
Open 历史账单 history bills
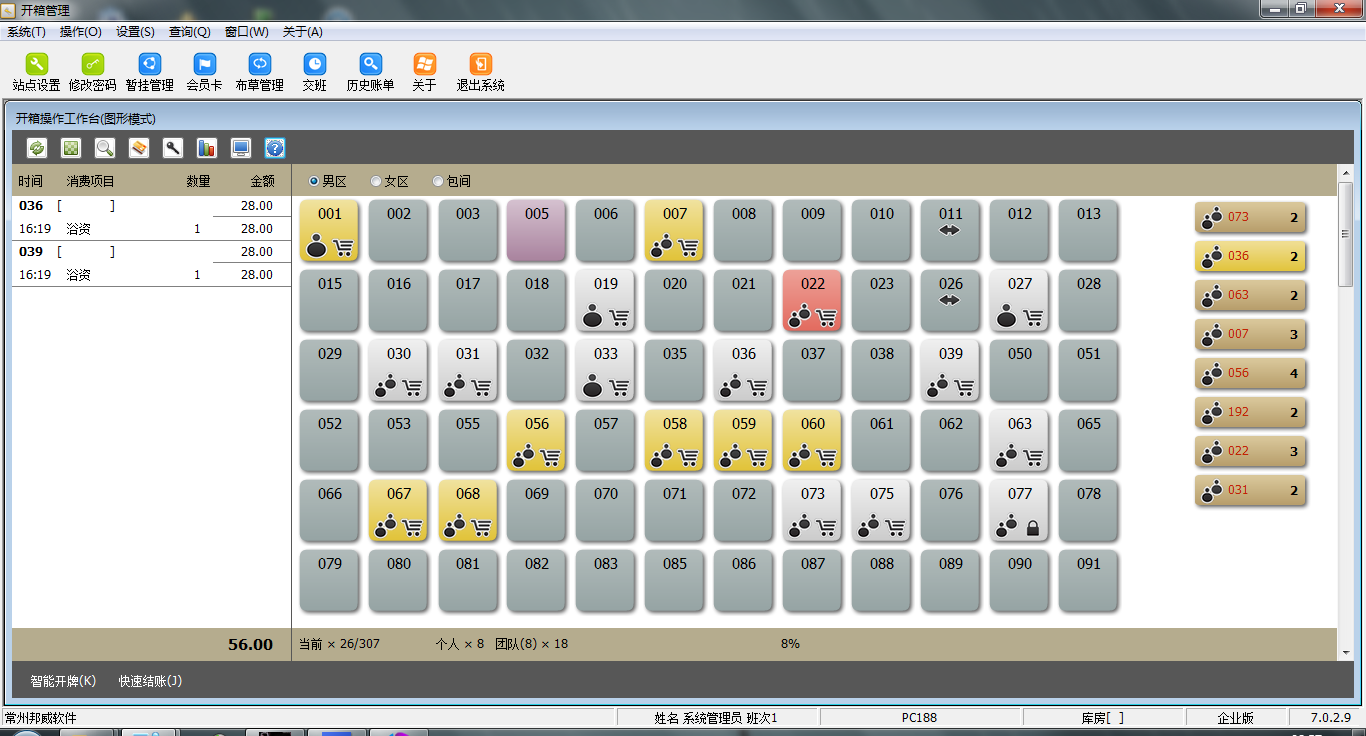point(370,72)
